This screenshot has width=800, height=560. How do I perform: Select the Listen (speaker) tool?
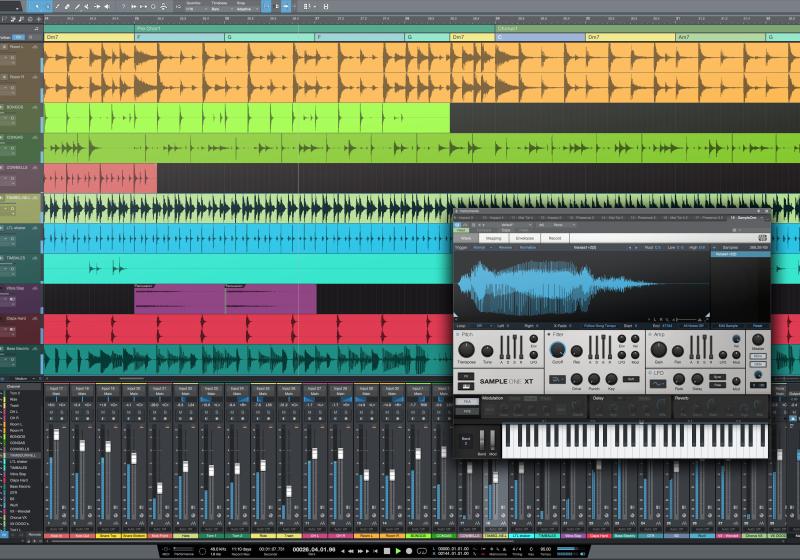tap(107, 7)
